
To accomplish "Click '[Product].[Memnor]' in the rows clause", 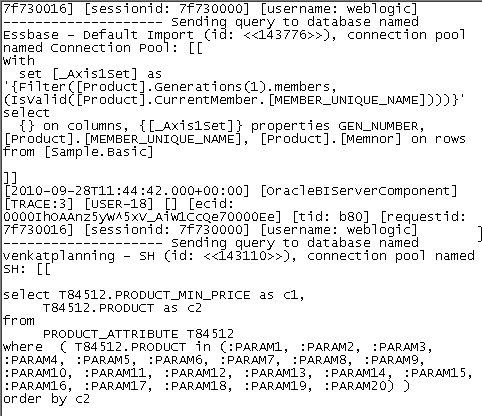I will 331,139.
